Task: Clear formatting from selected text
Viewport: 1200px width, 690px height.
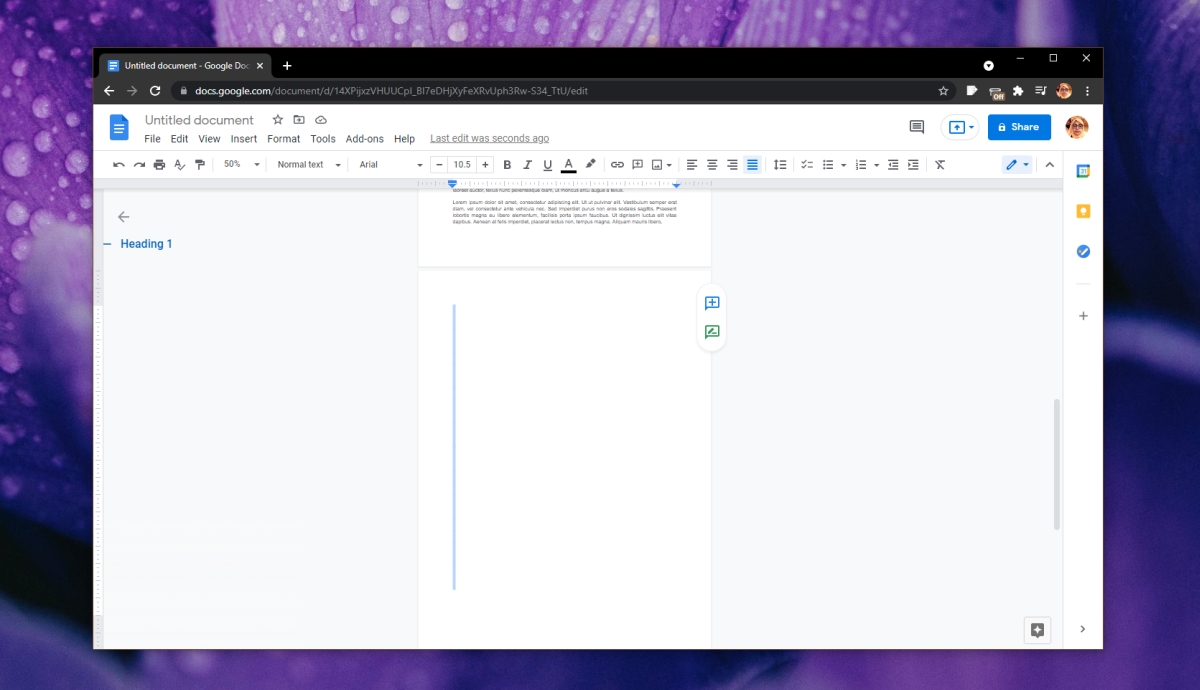Action: tap(940, 165)
